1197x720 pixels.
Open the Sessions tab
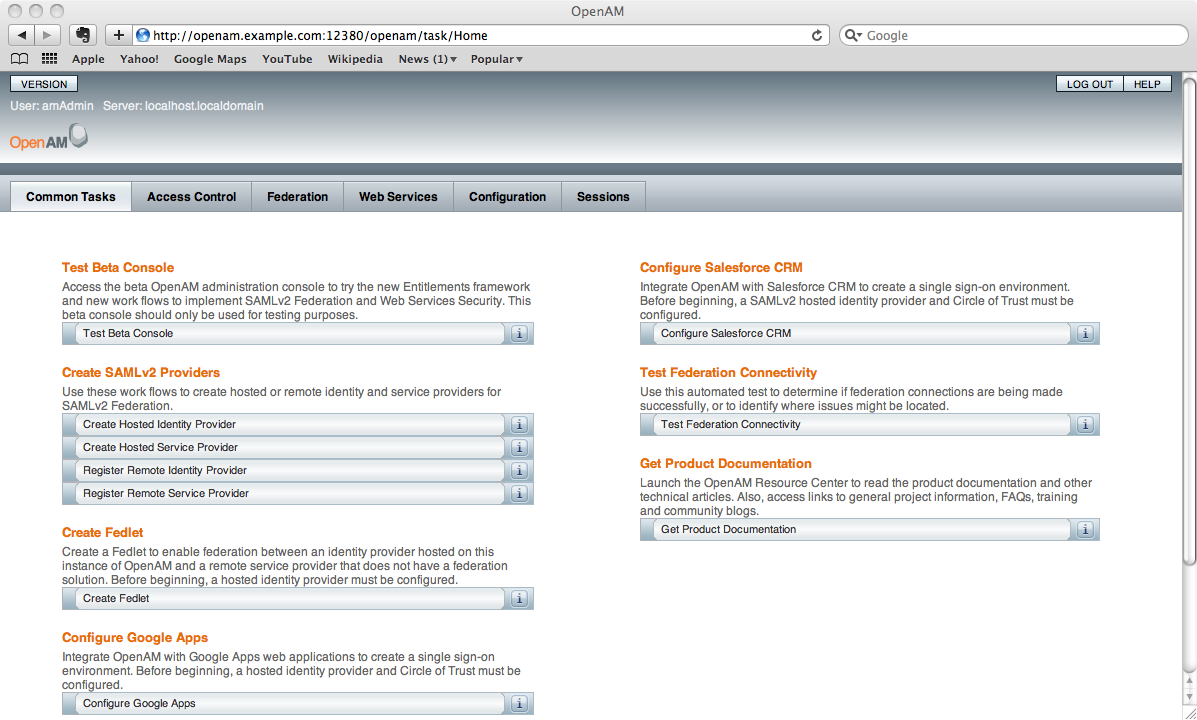coord(603,196)
